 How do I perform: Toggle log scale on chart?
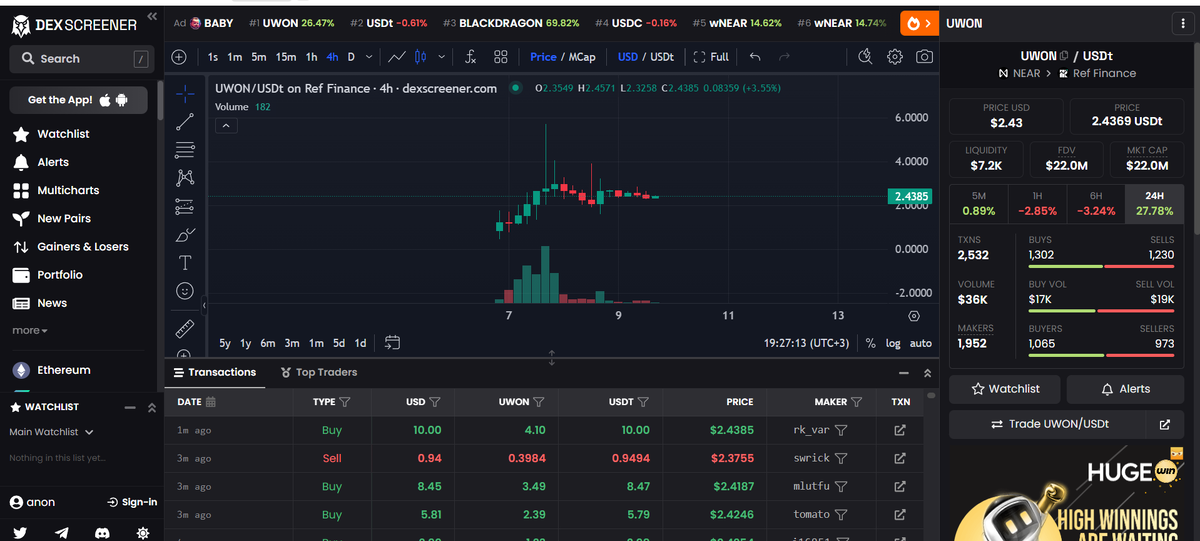tap(893, 343)
